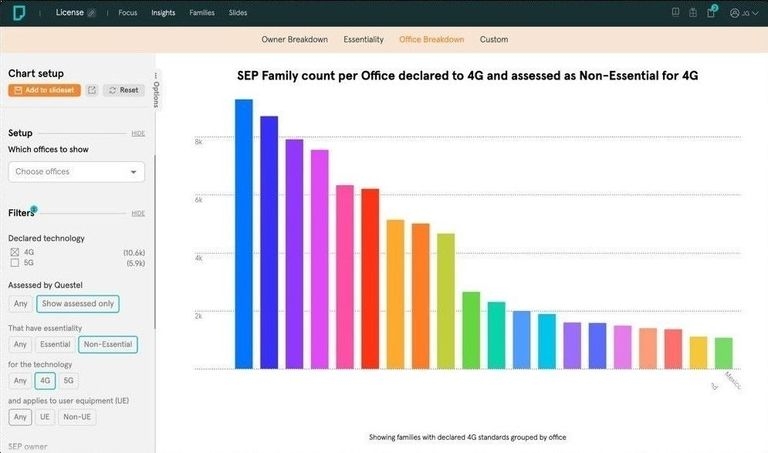
Task: Select UE under applies to user equipment
Action: coord(45,417)
